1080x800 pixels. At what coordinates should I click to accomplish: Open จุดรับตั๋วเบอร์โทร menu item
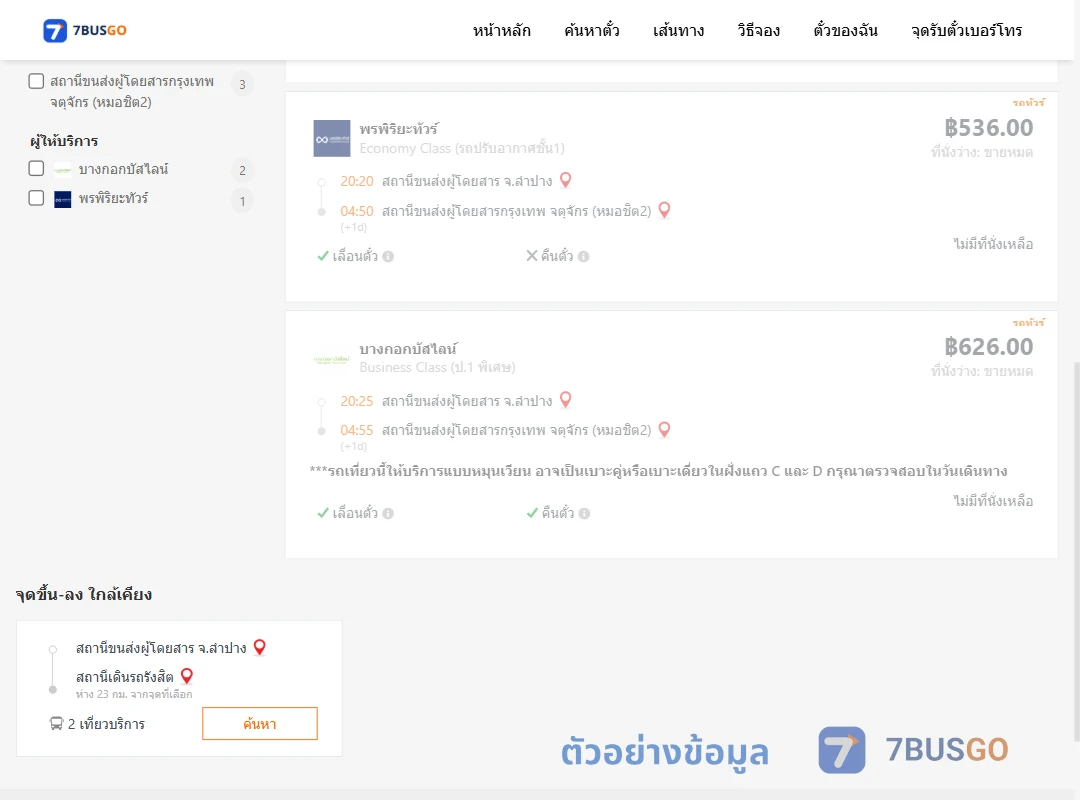point(966,30)
